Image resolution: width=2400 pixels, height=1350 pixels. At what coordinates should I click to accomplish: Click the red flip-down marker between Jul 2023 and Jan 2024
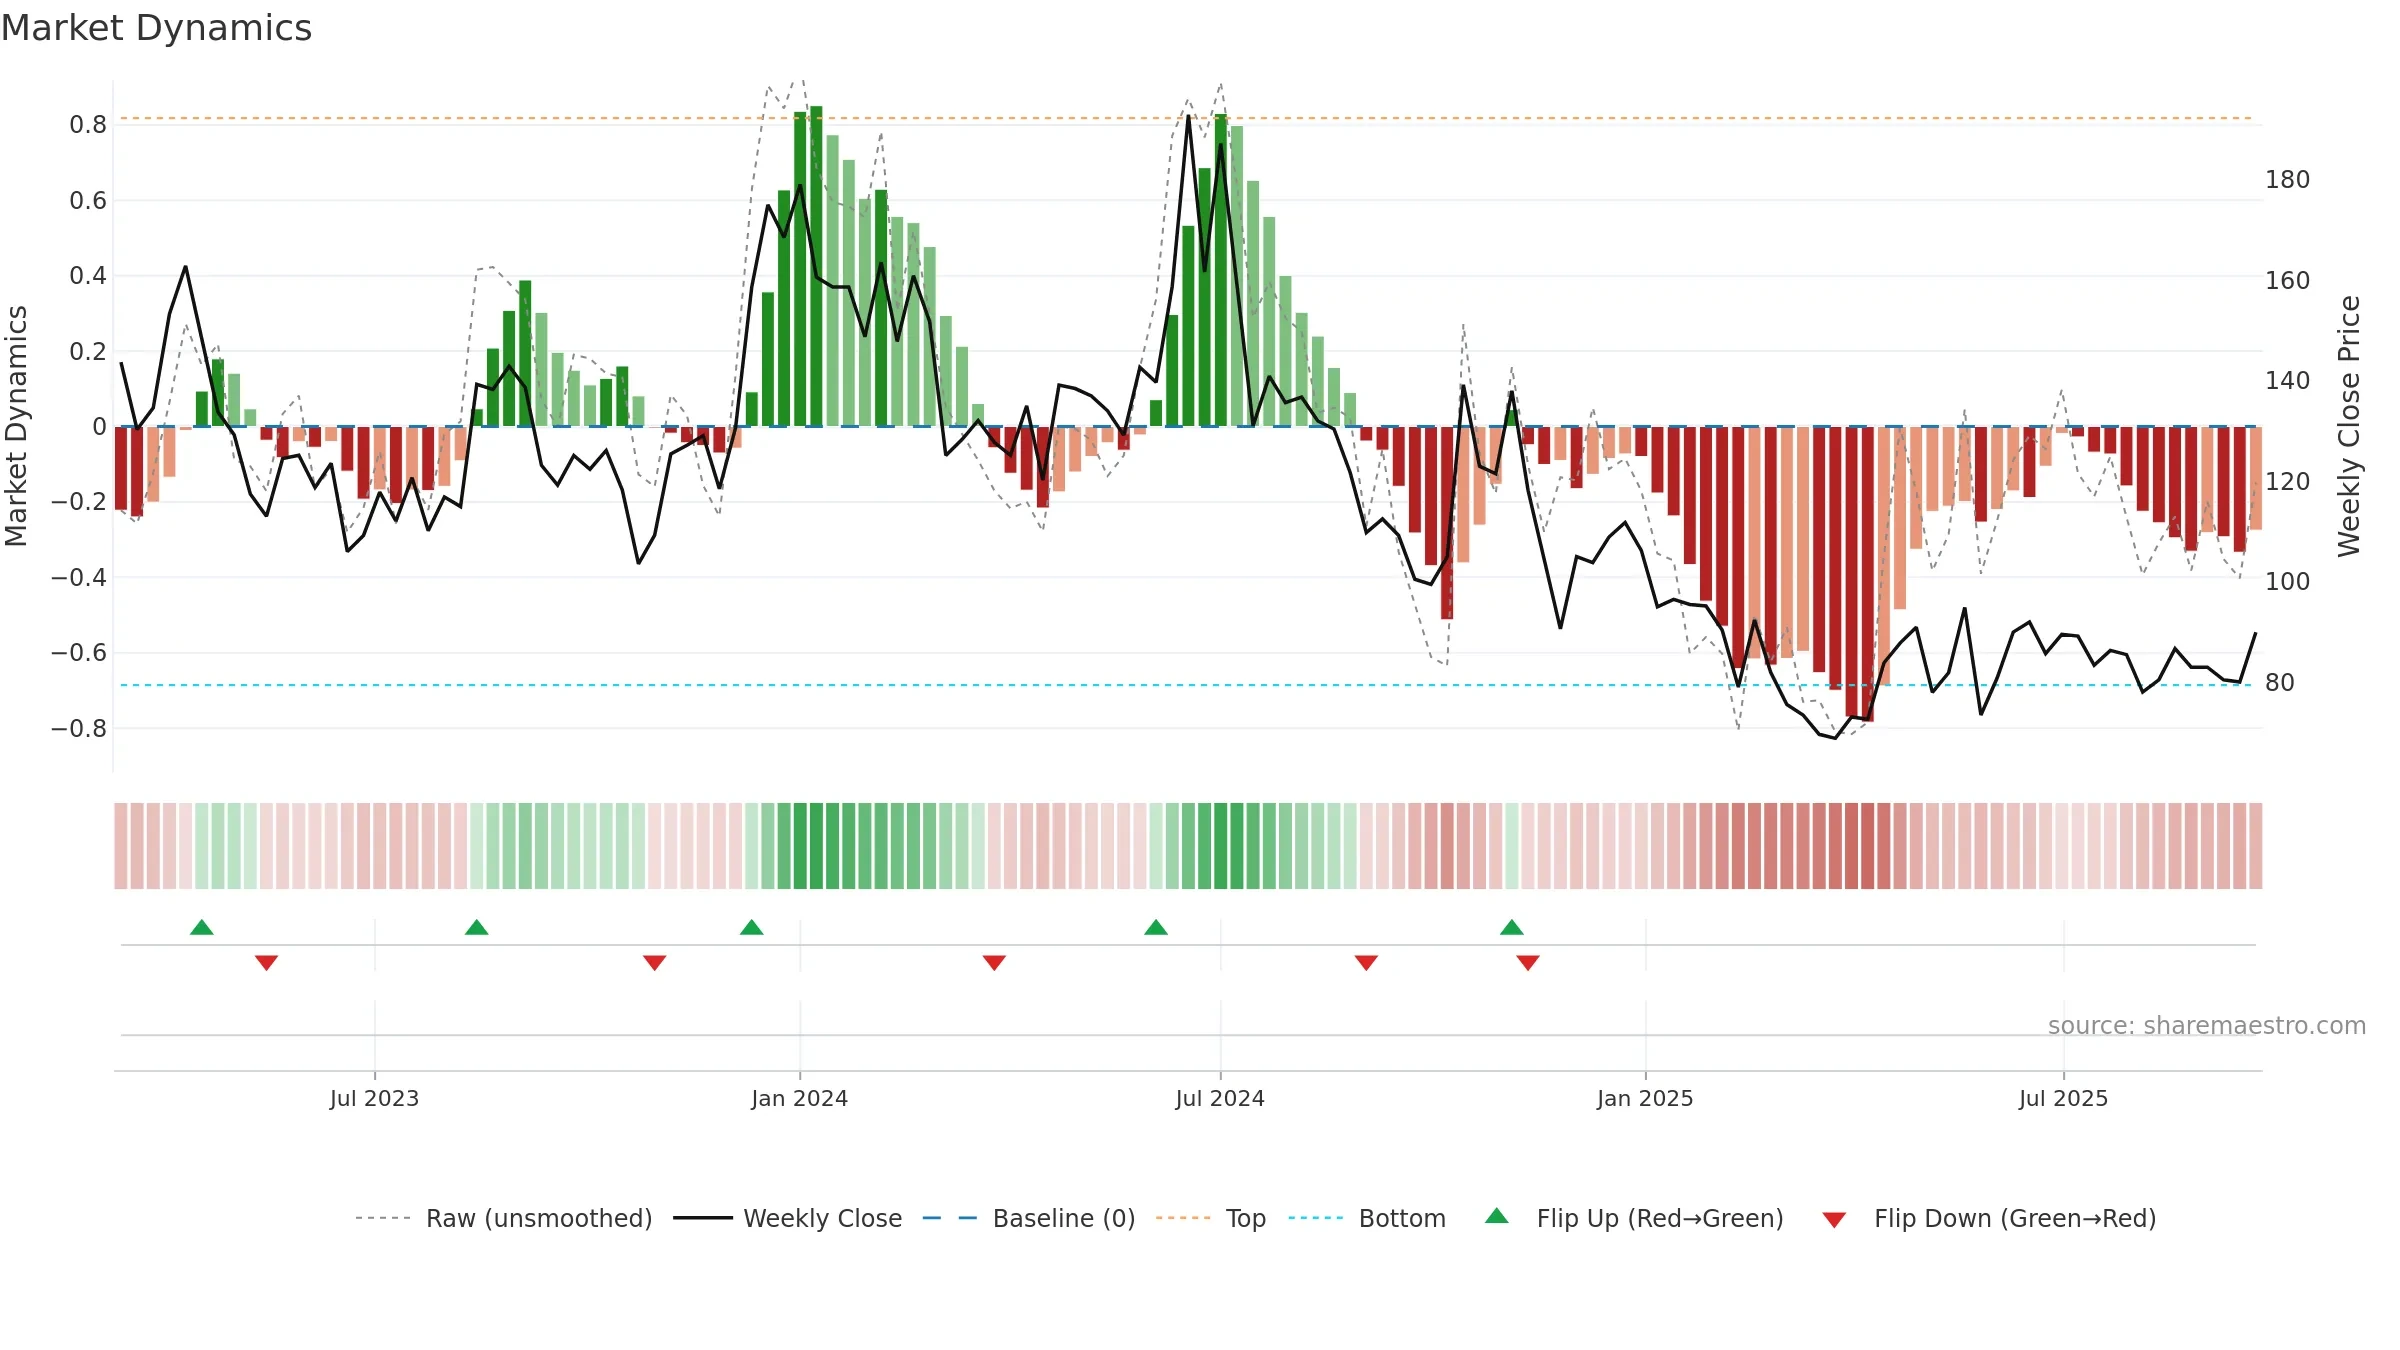pyautogui.click(x=655, y=962)
